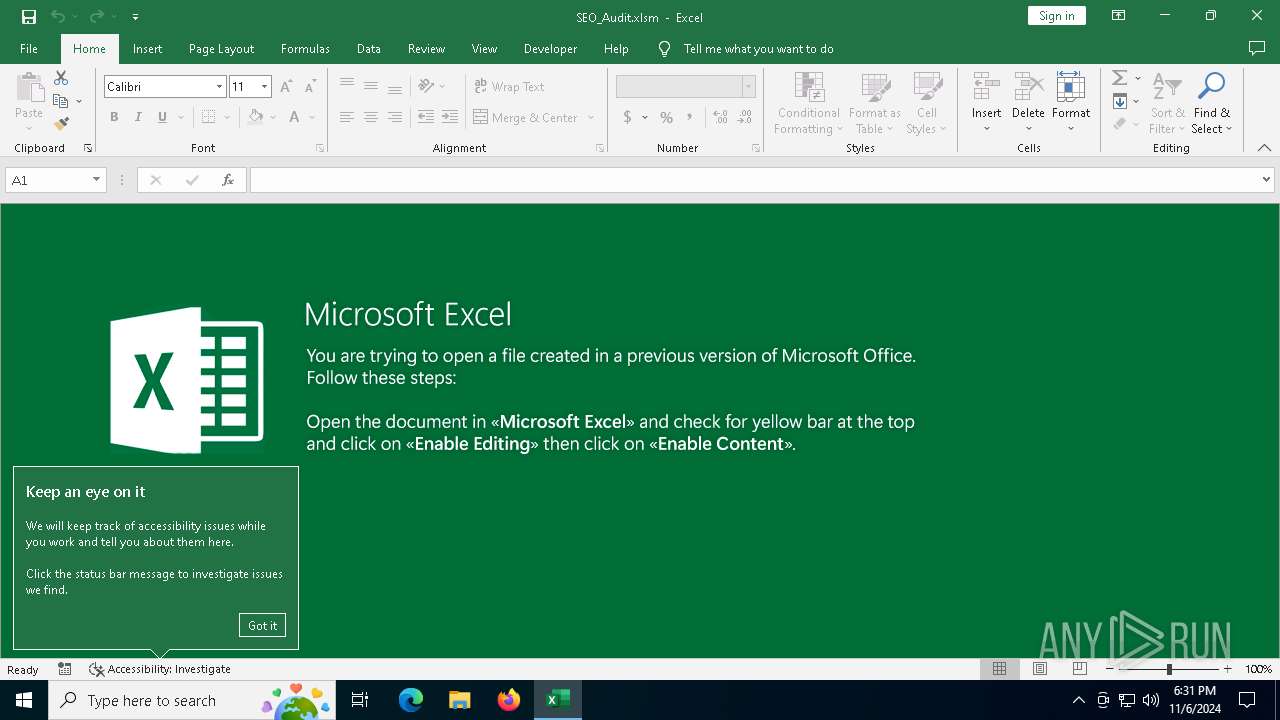This screenshot has height=720, width=1280.
Task: Switch to Insert tab
Action: coord(147,49)
